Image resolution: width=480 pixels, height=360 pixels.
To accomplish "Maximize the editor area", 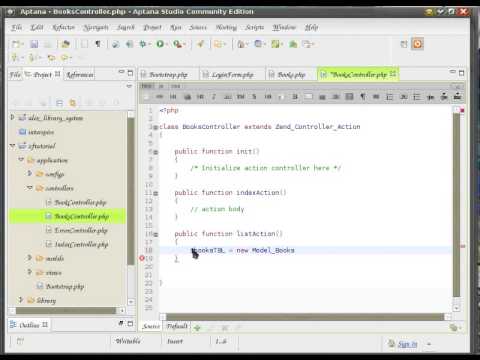I will pyautogui.click(x=462, y=73).
